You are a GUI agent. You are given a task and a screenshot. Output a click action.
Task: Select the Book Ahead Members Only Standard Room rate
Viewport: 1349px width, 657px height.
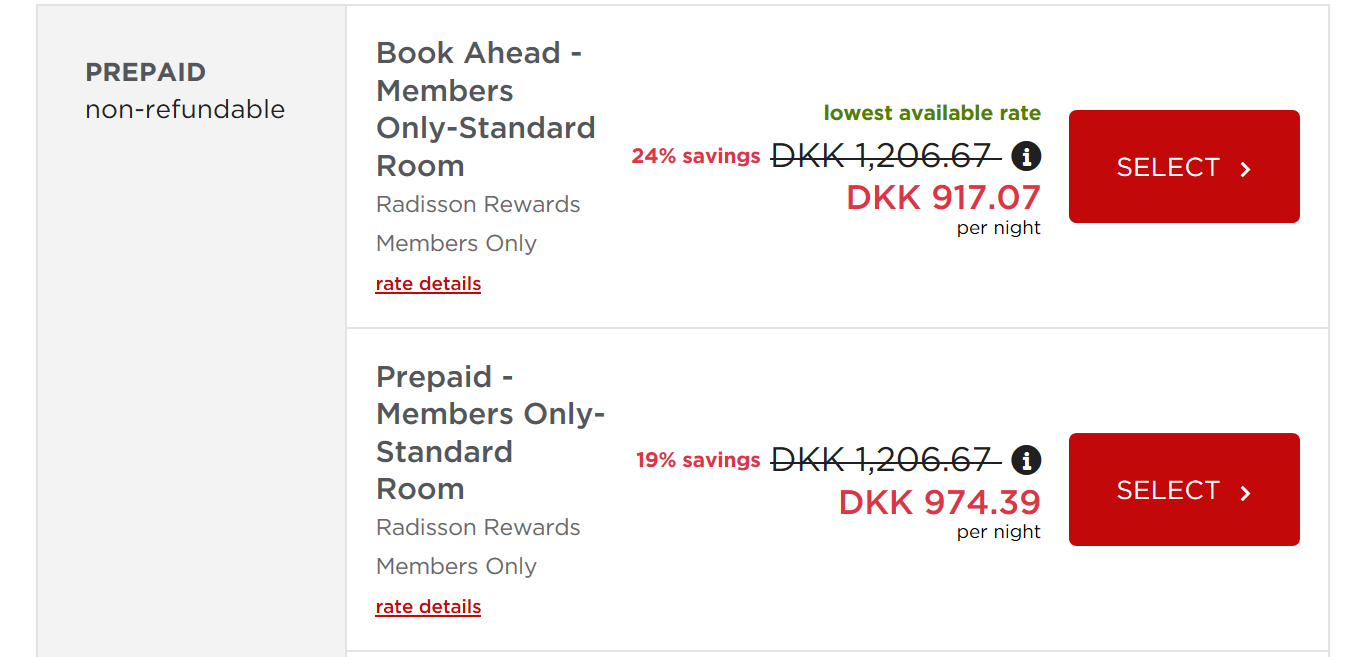click(x=1183, y=166)
